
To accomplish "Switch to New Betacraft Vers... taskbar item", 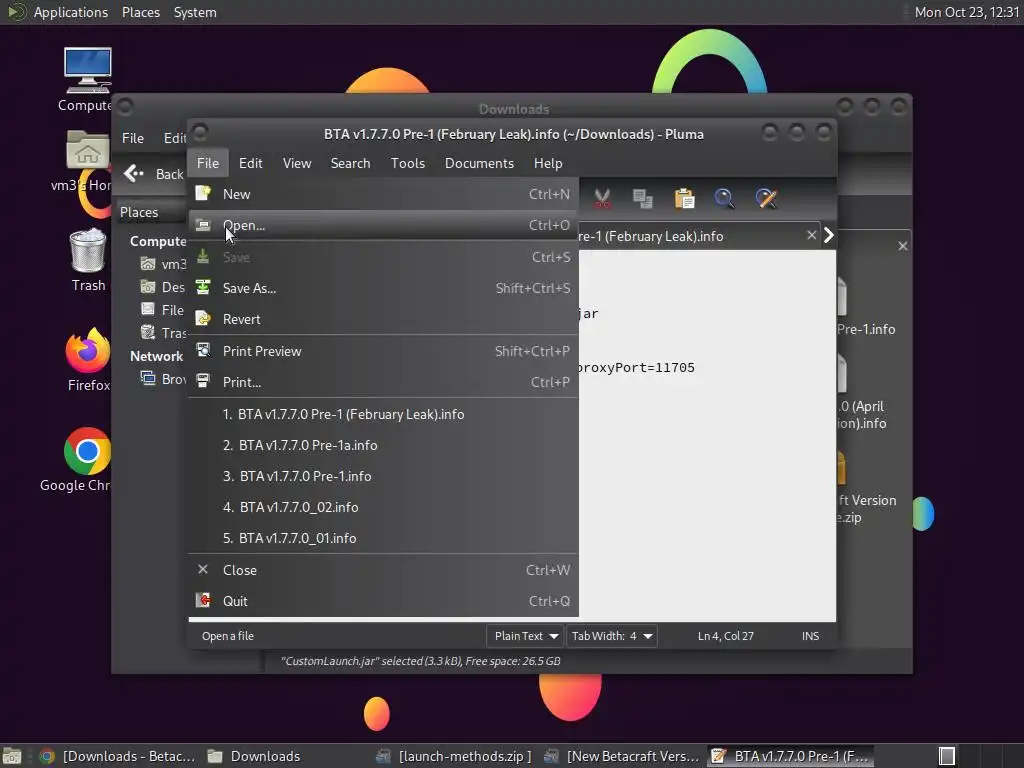I will tap(622, 756).
